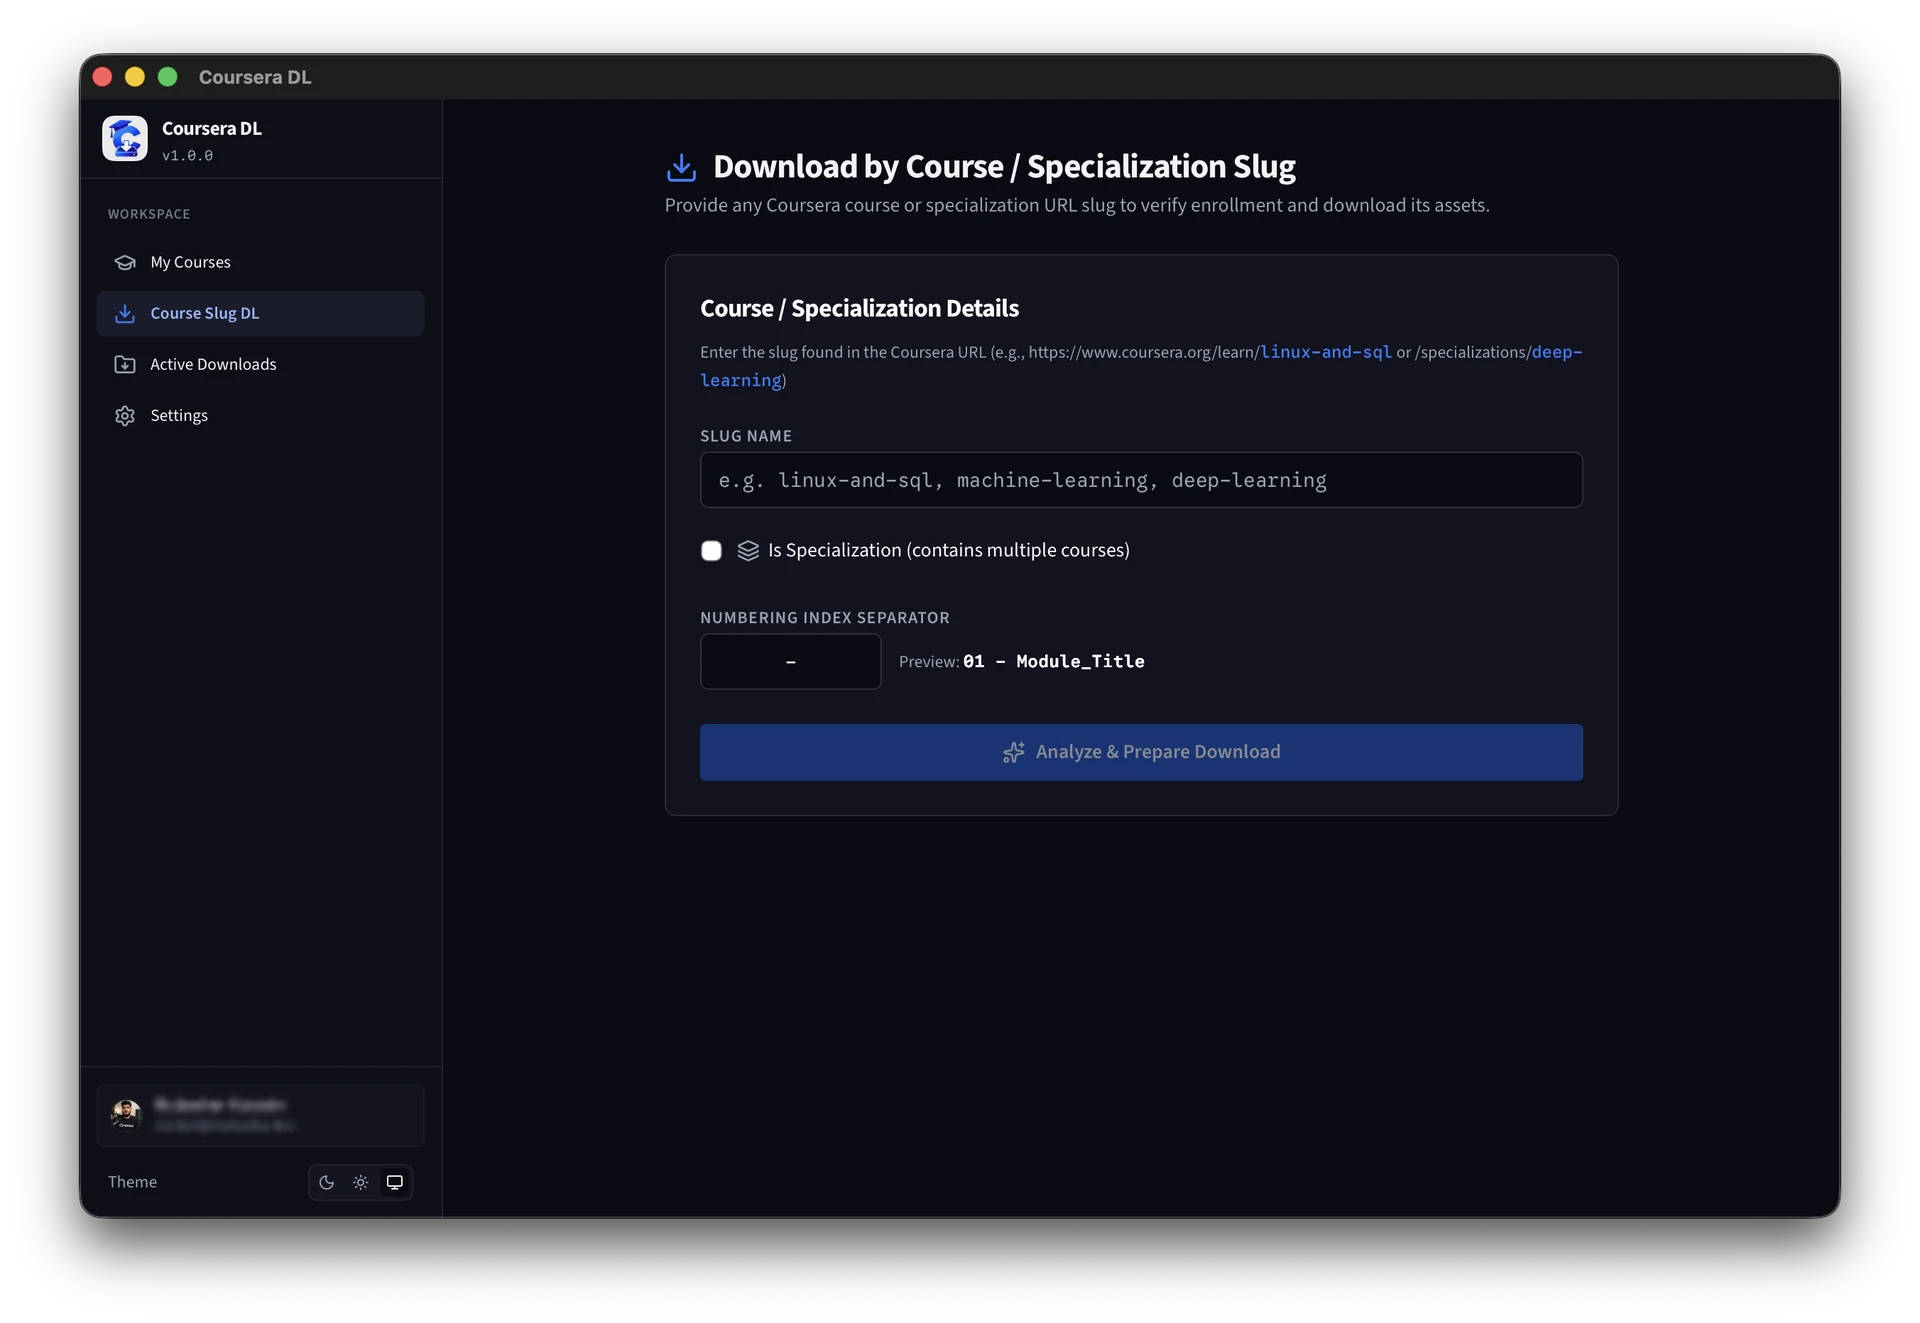1920x1323 pixels.
Task: Click the download arrow icon beside Course Slug DL
Action: pyautogui.click(x=125, y=313)
